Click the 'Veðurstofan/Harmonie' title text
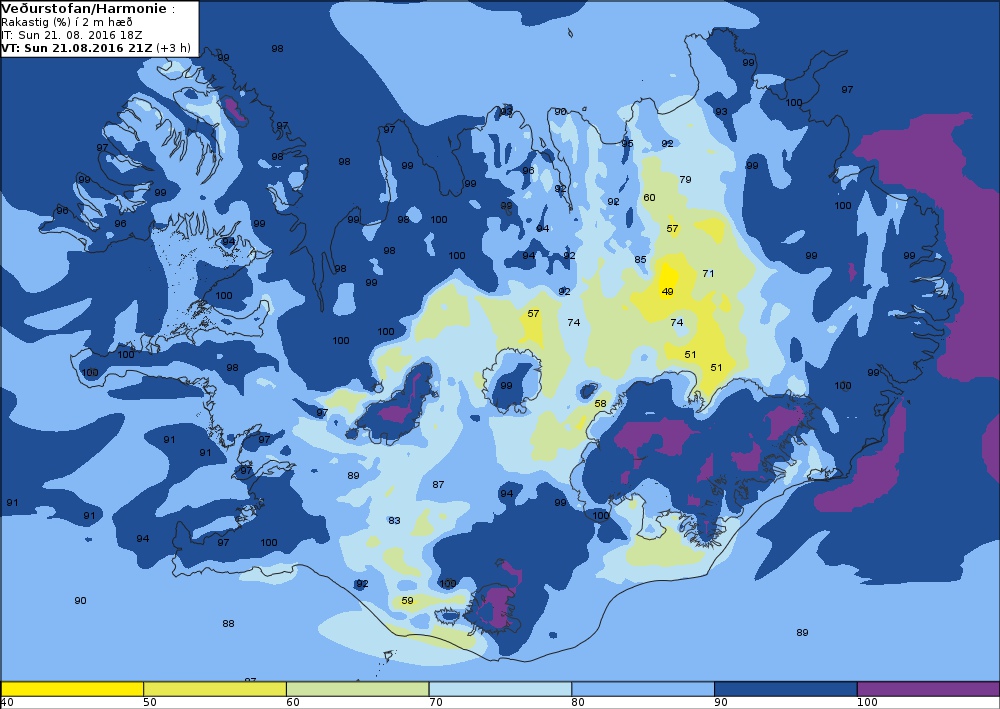This screenshot has width=1000, height=709. click(x=85, y=9)
